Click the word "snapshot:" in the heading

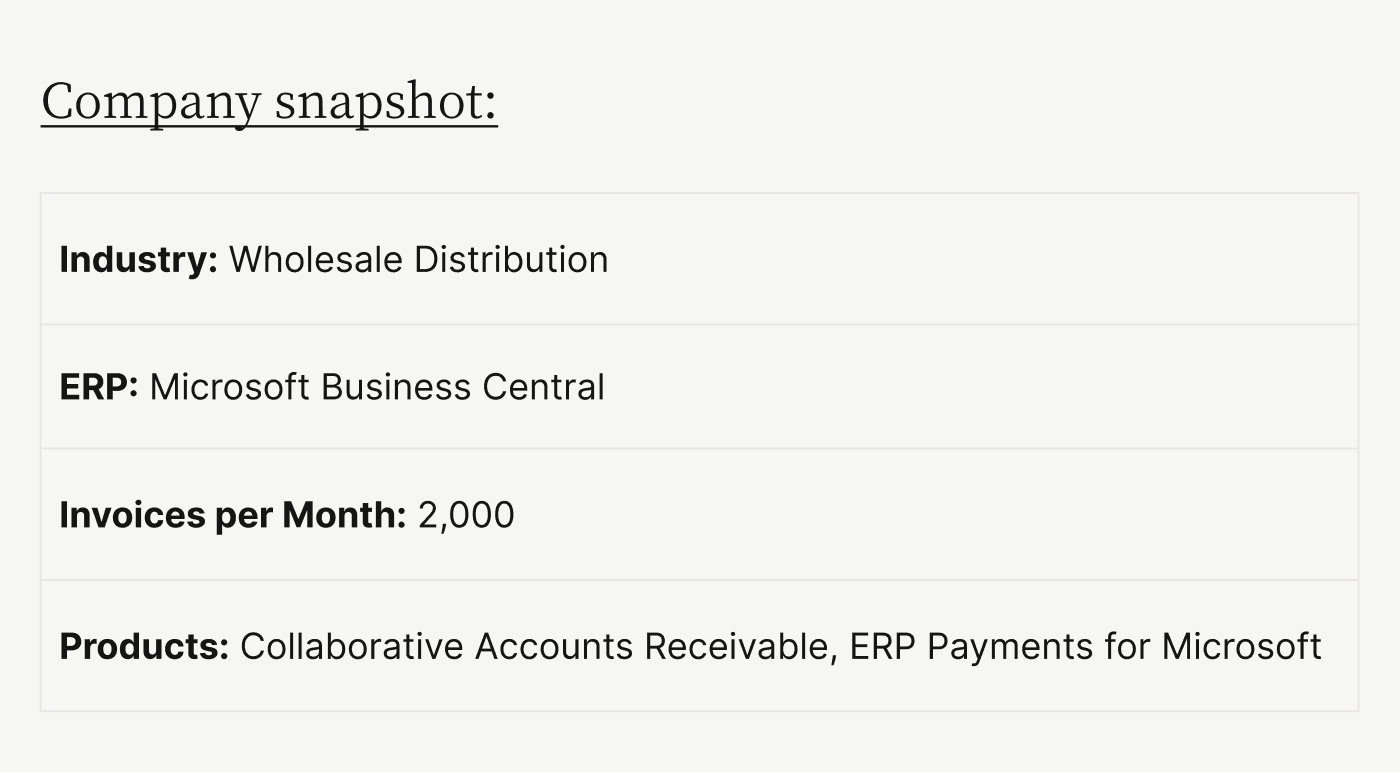(386, 102)
